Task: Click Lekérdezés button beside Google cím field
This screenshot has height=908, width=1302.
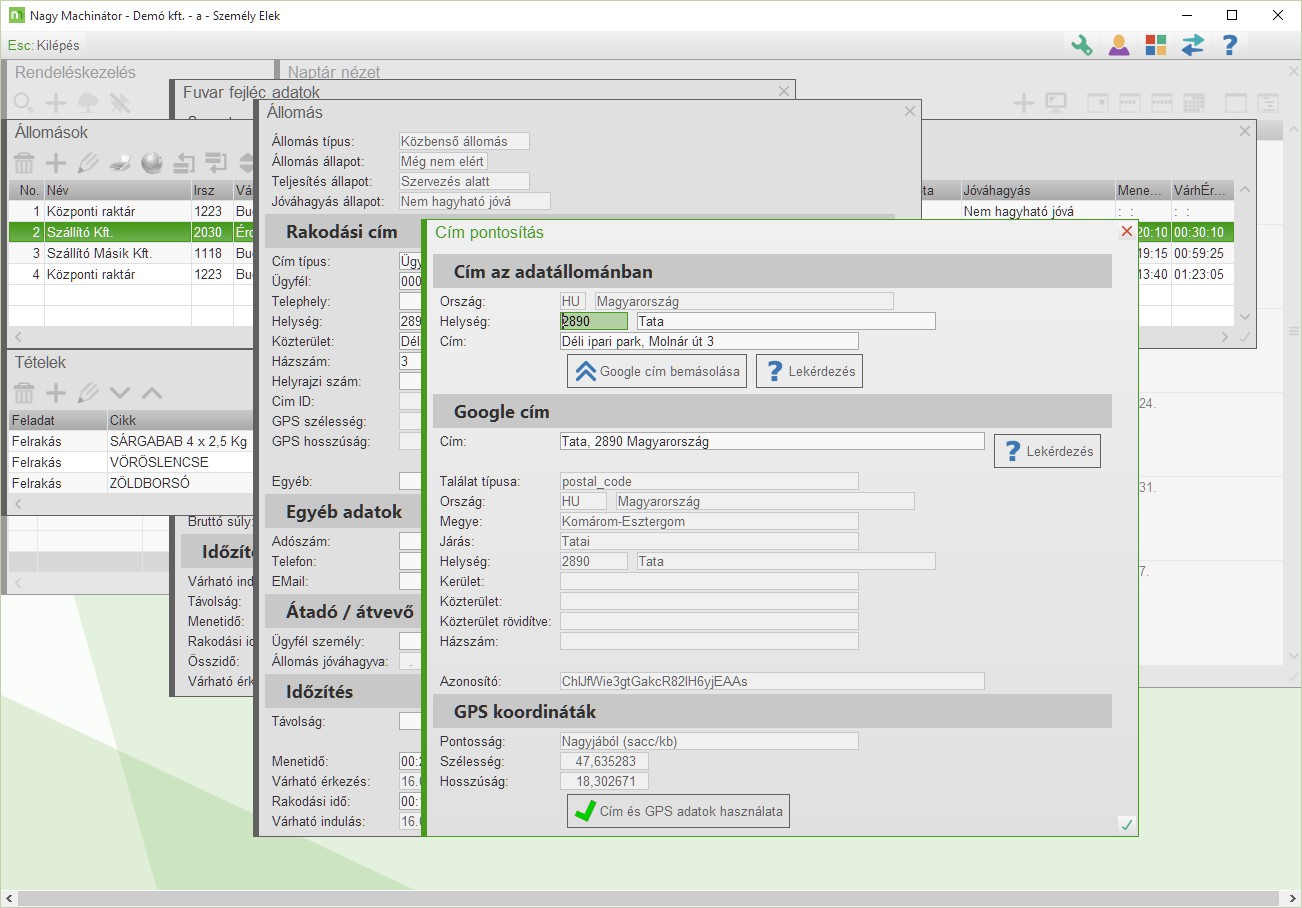Action: click(1047, 451)
